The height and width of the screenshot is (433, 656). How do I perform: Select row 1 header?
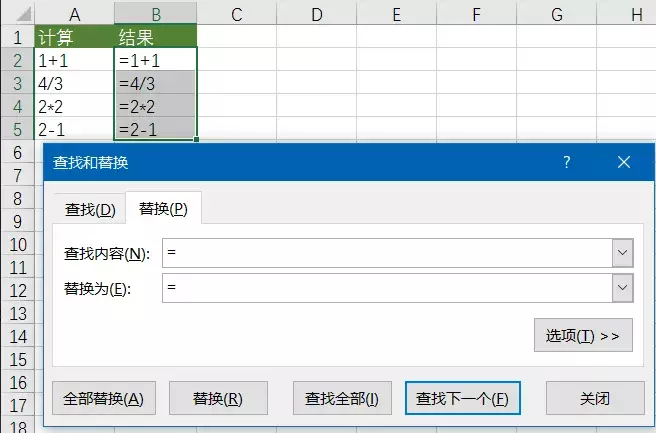click(16, 38)
